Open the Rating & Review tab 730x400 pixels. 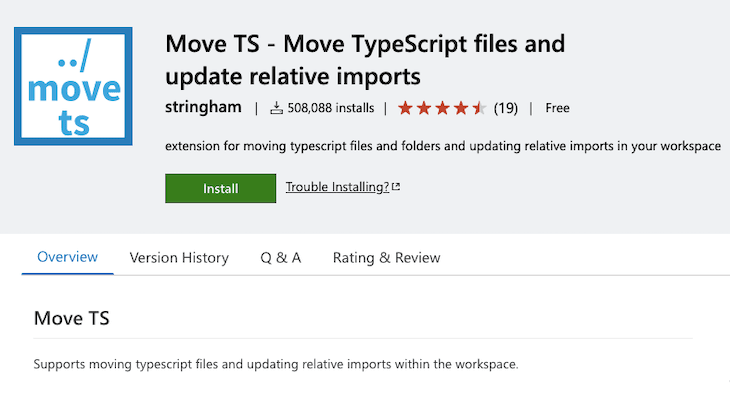point(386,258)
